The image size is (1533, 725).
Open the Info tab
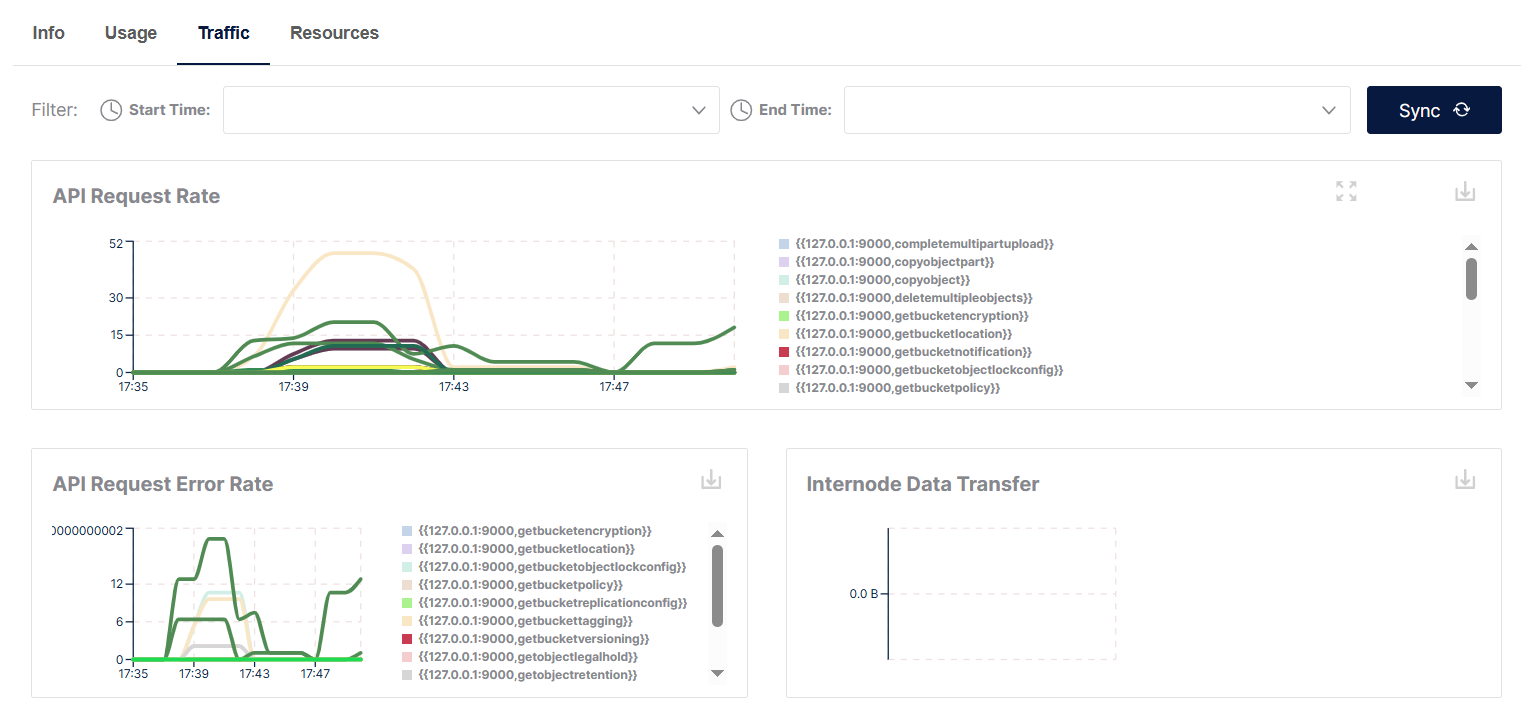click(x=48, y=33)
